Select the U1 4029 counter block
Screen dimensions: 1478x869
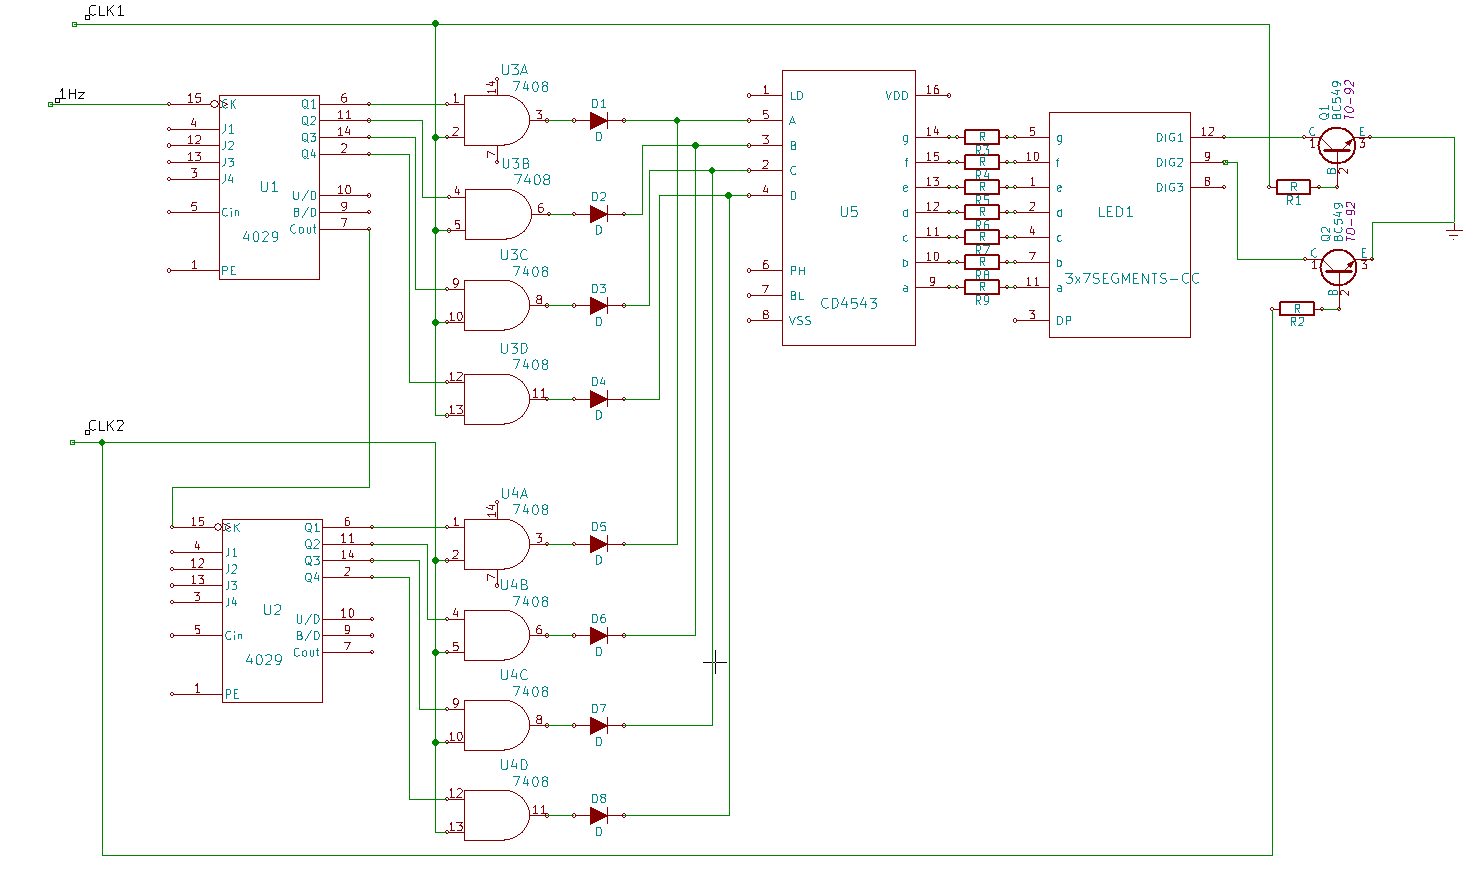tap(270, 187)
